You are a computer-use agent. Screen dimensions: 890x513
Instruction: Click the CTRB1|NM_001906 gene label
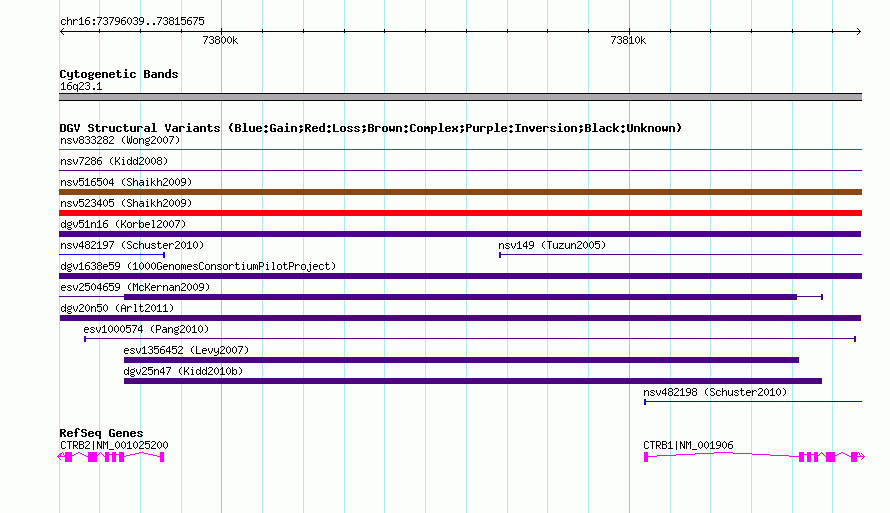[x=688, y=445]
